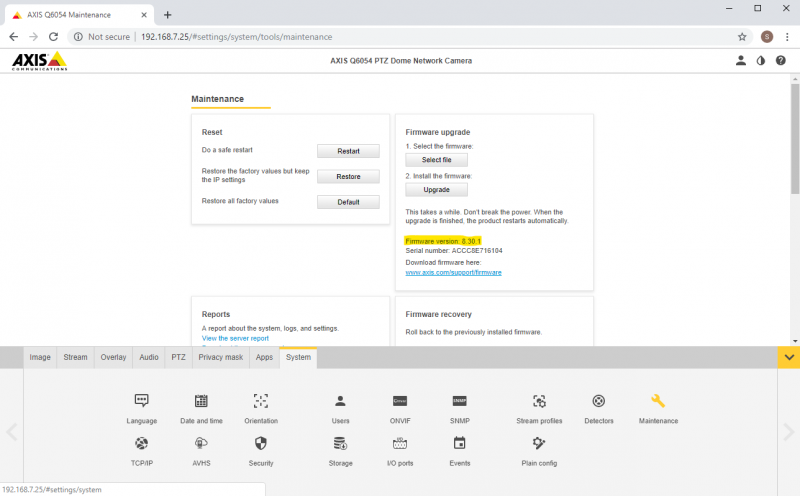Open the Chrome three-dot menu
800x496 pixels.
point(787,37)
